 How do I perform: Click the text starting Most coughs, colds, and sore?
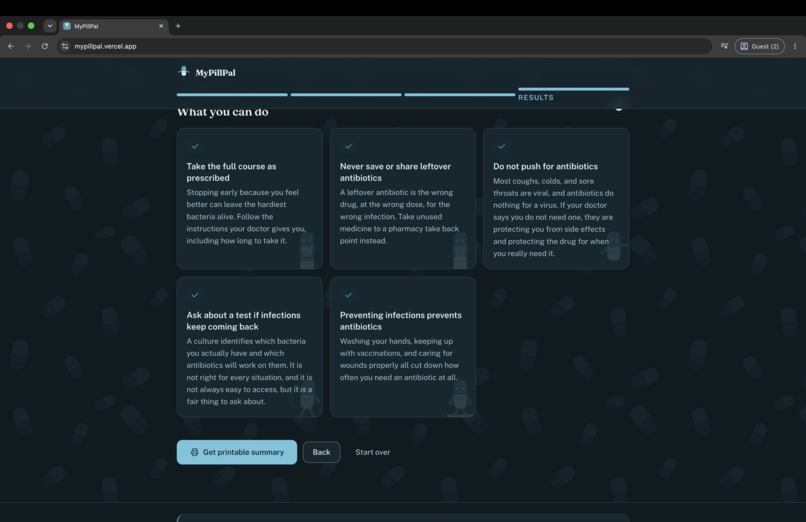(553, 217)
